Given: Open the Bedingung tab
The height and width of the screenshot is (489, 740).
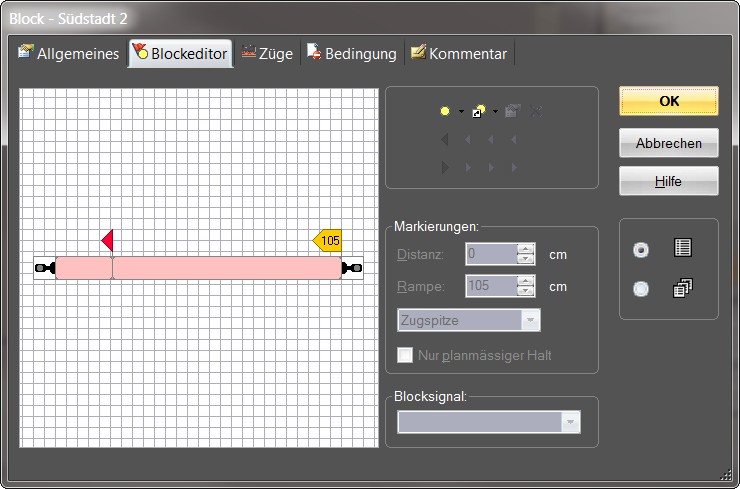Looking at the screenshot, I should (352, 53).
